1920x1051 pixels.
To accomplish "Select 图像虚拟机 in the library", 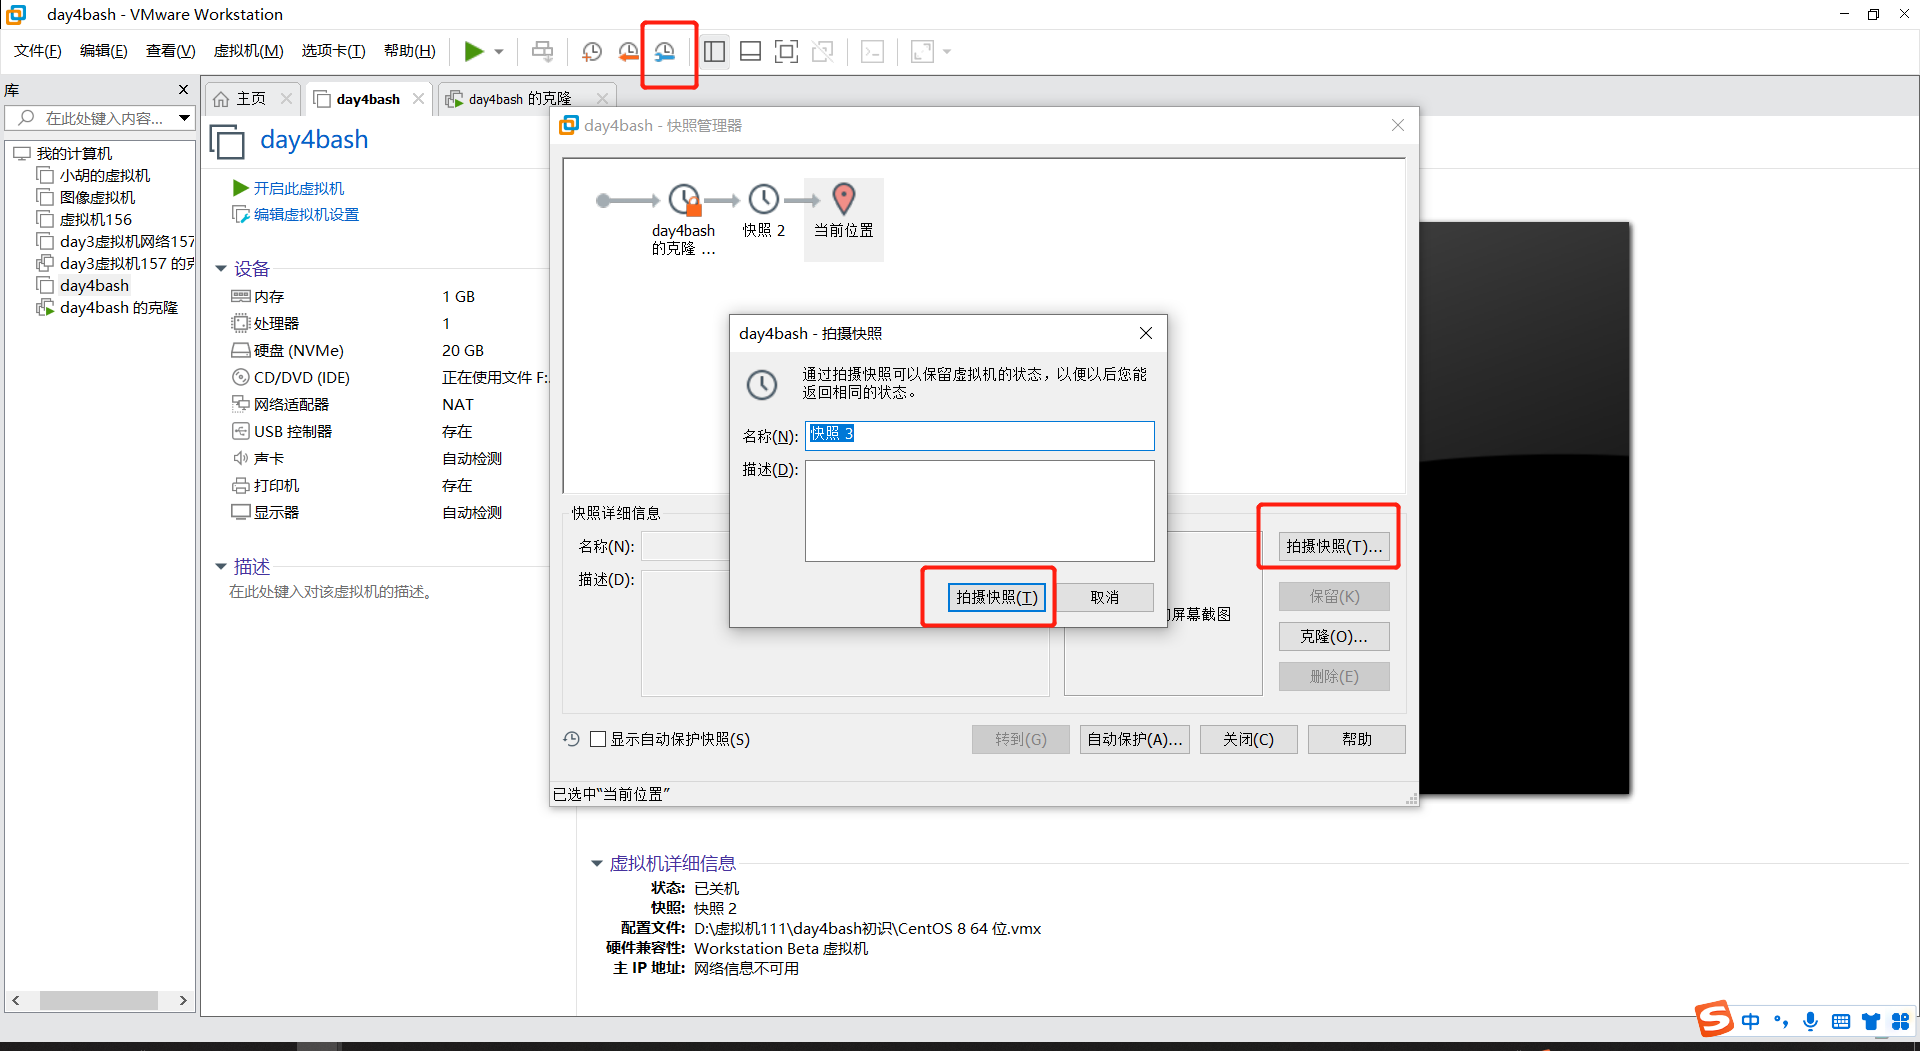I will (x=97, y=197).
